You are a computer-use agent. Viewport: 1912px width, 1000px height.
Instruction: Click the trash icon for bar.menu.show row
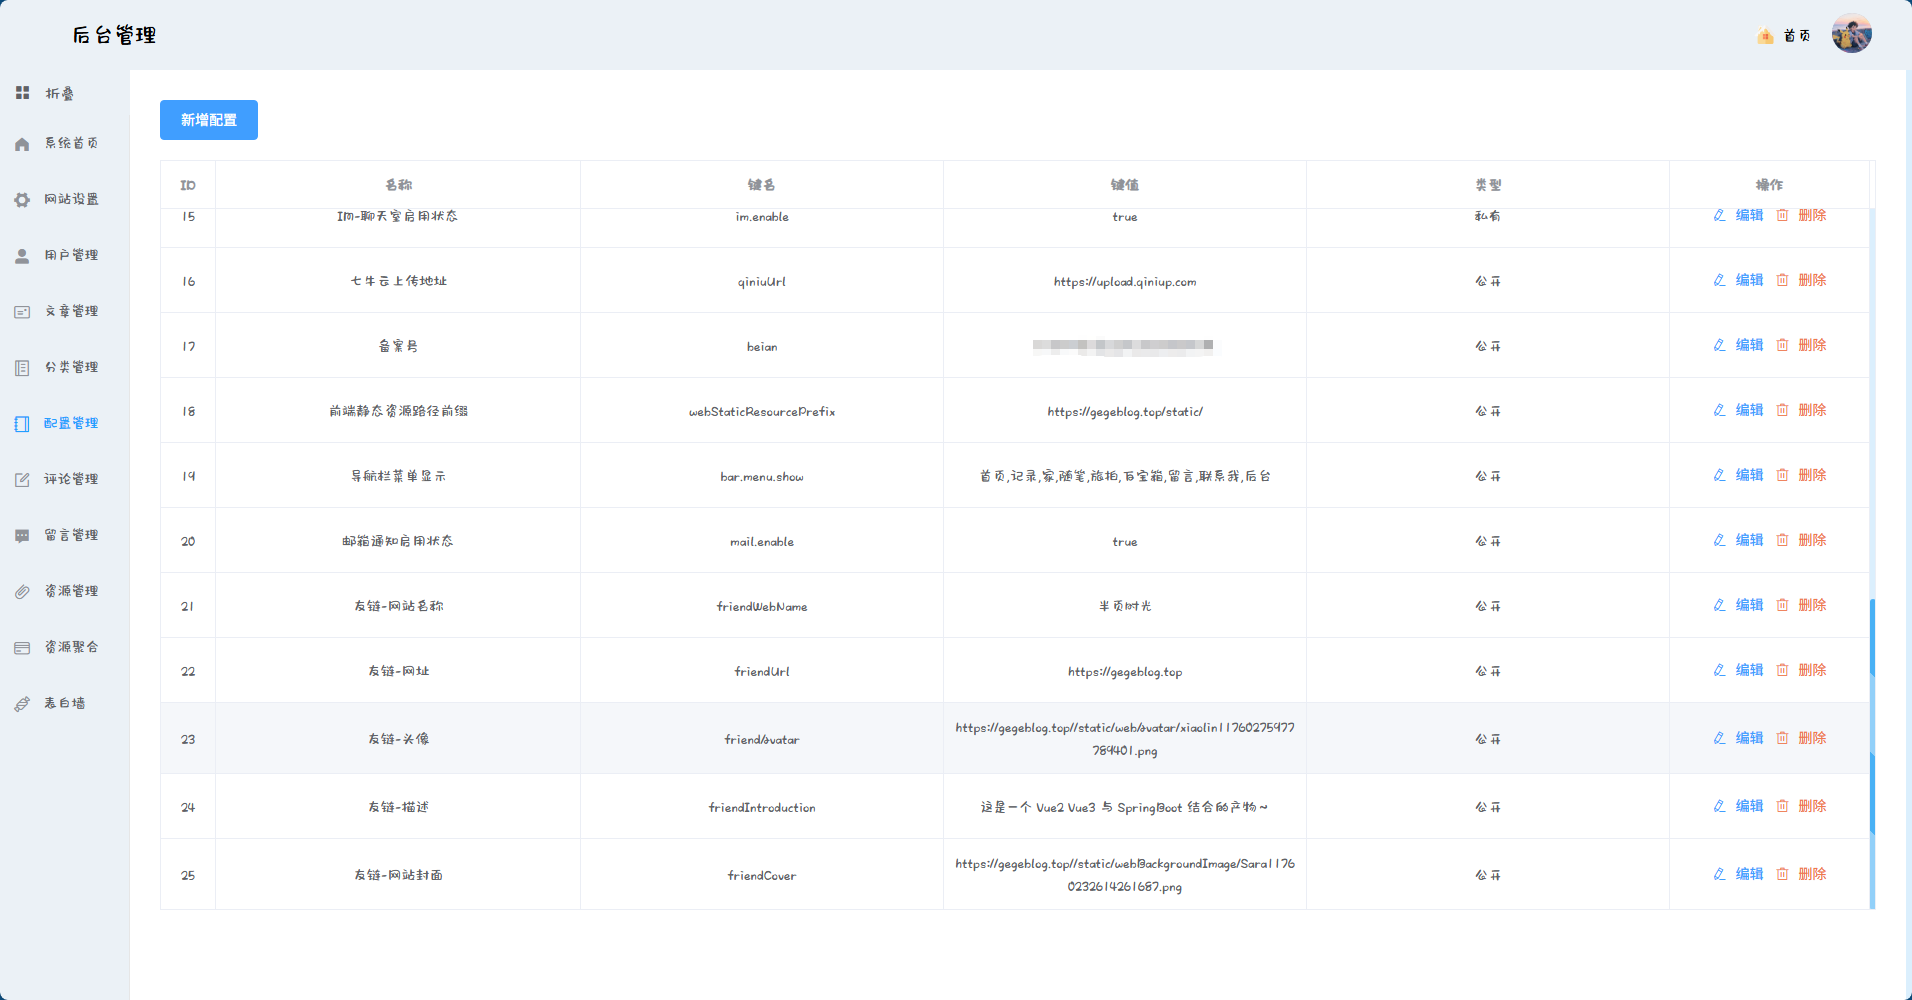[1782, 475]
